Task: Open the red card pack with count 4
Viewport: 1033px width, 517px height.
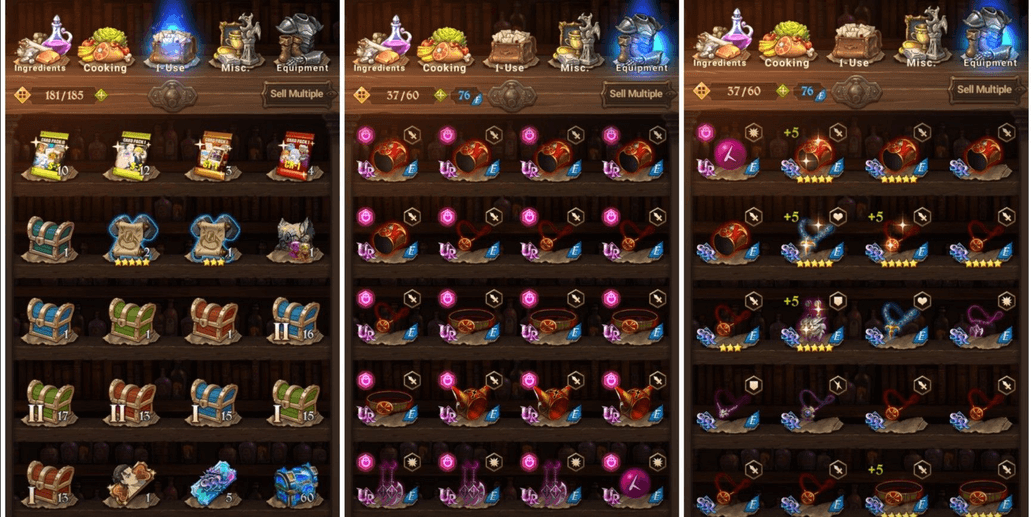Action: coord(296,157)
